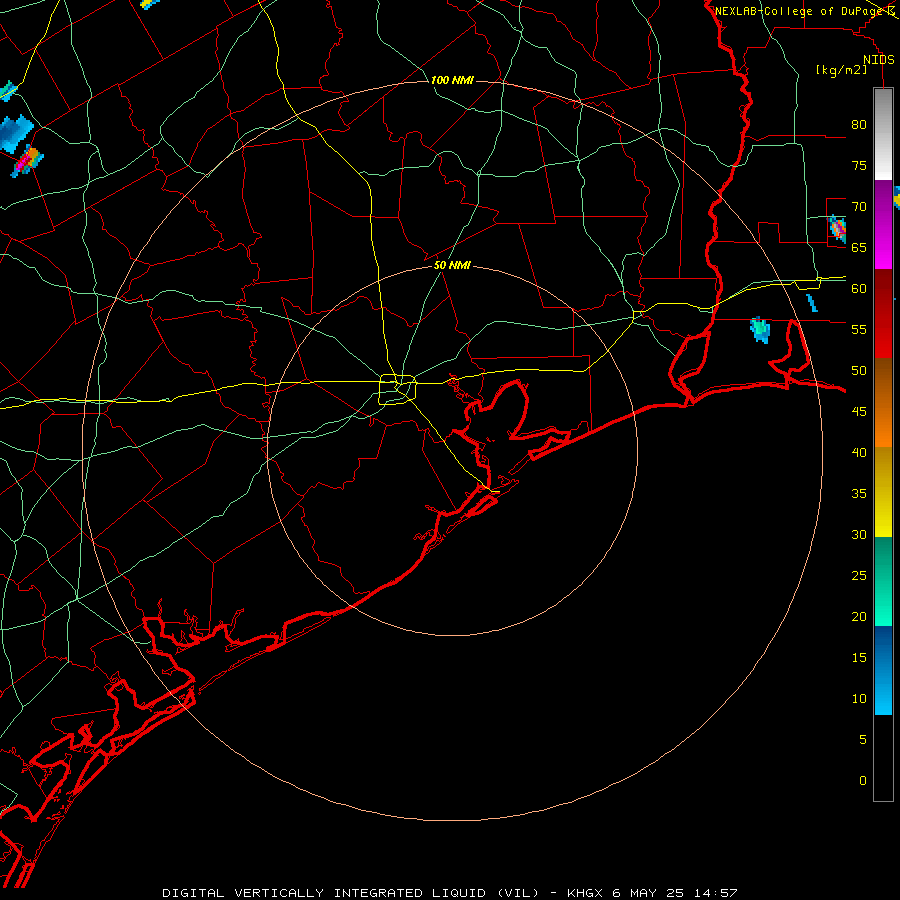Click the 45 value on the color scale

click(x=859, y=412)
